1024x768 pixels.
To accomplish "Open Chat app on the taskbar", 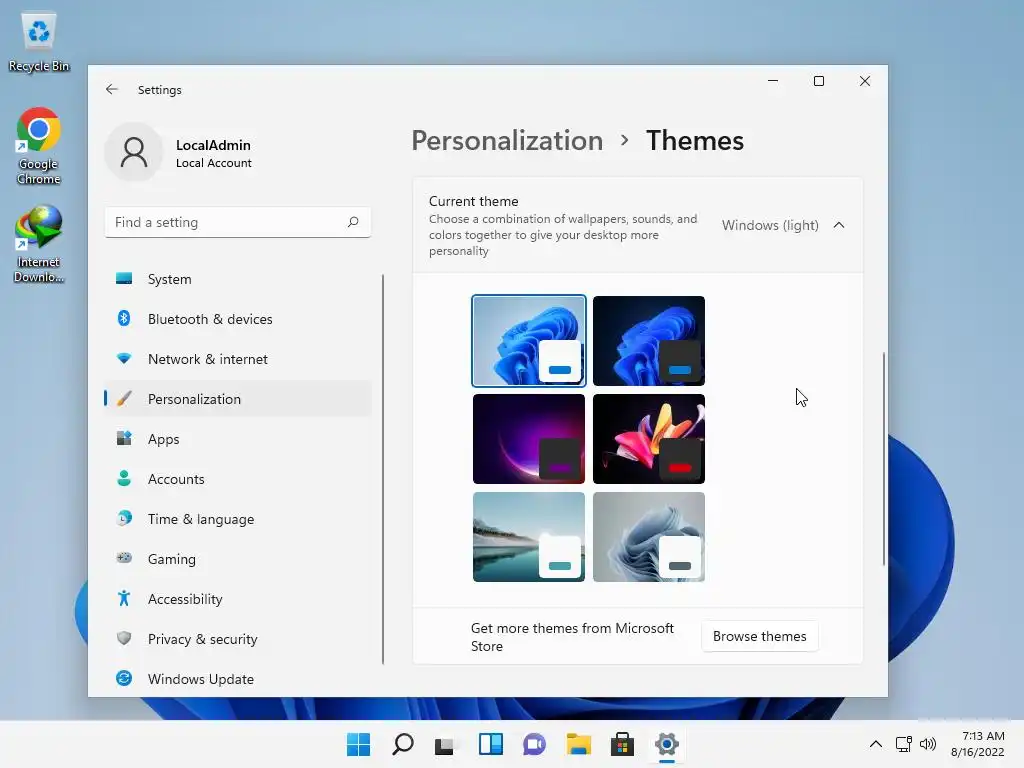I will click(x=534, y=744).
